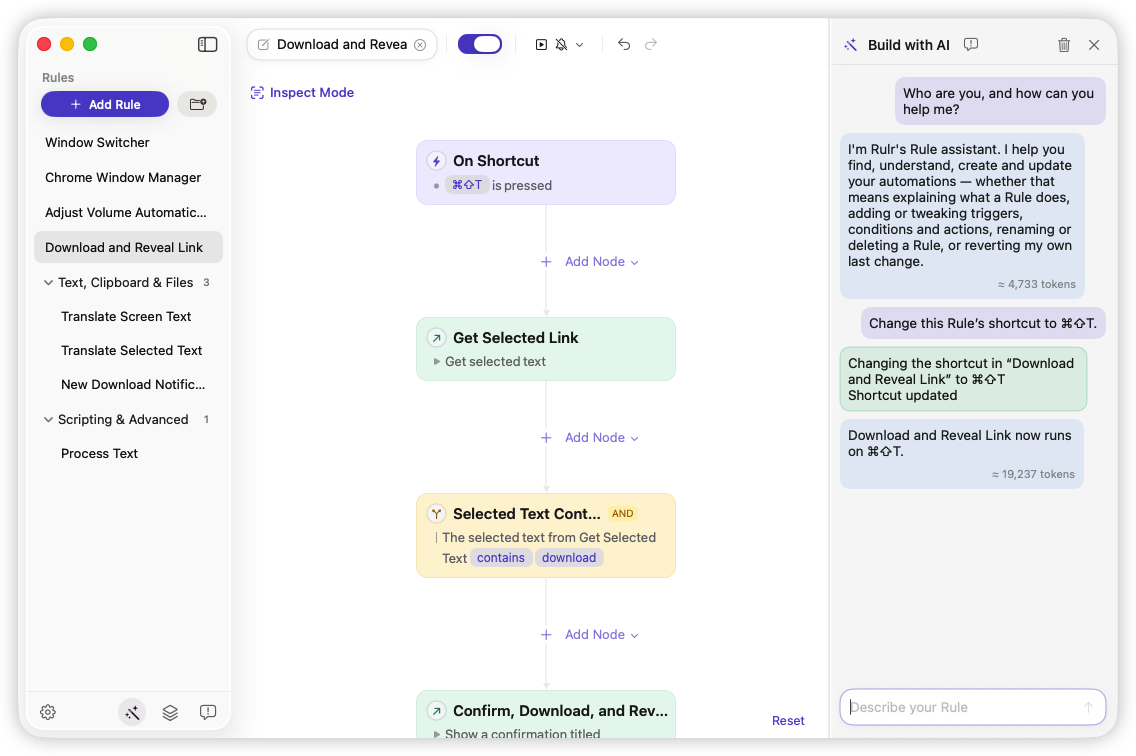Open the new folder icon beside Add Rule
The image size is (1136, 756).
(197, 104)
